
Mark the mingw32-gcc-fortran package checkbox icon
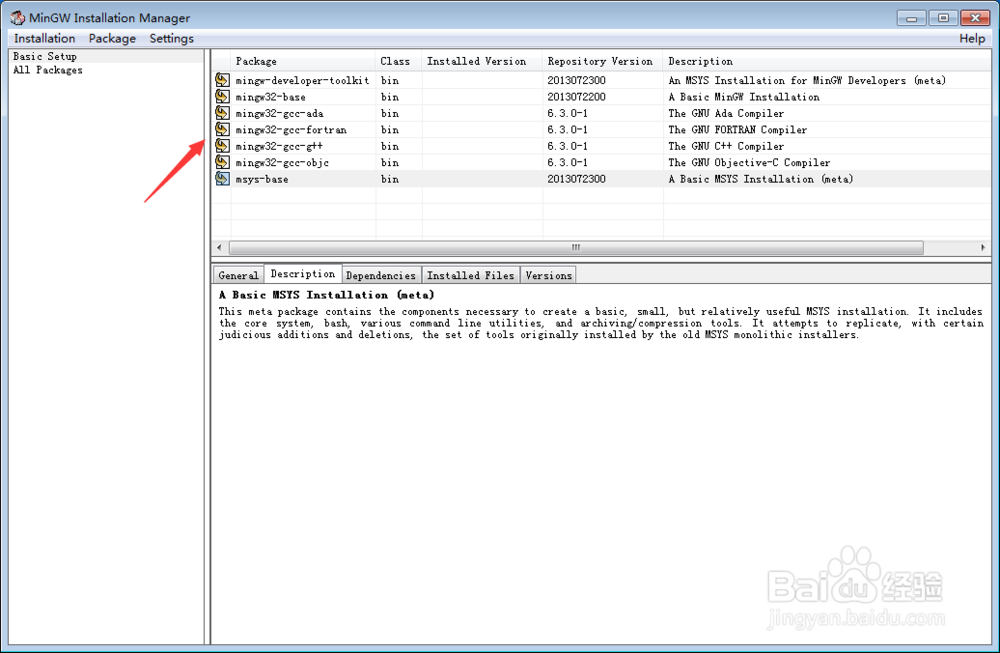222,129
